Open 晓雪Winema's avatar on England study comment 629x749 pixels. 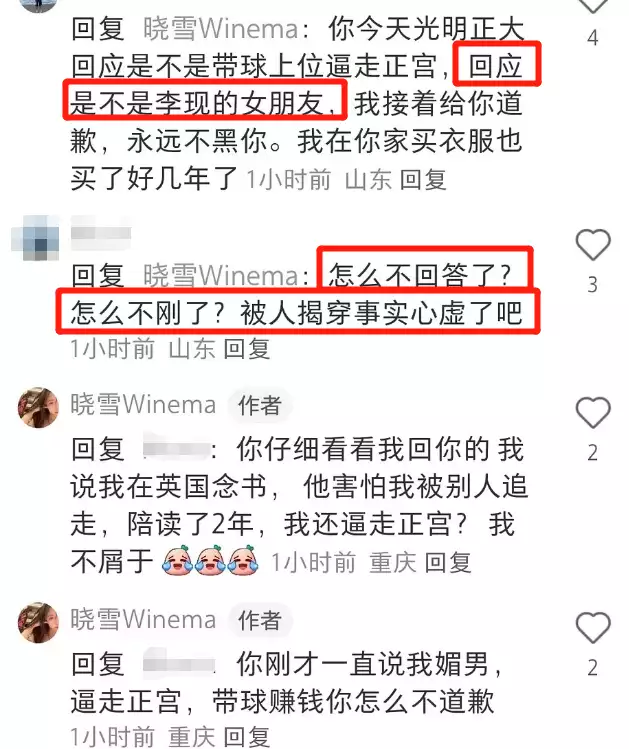(38, 407)
